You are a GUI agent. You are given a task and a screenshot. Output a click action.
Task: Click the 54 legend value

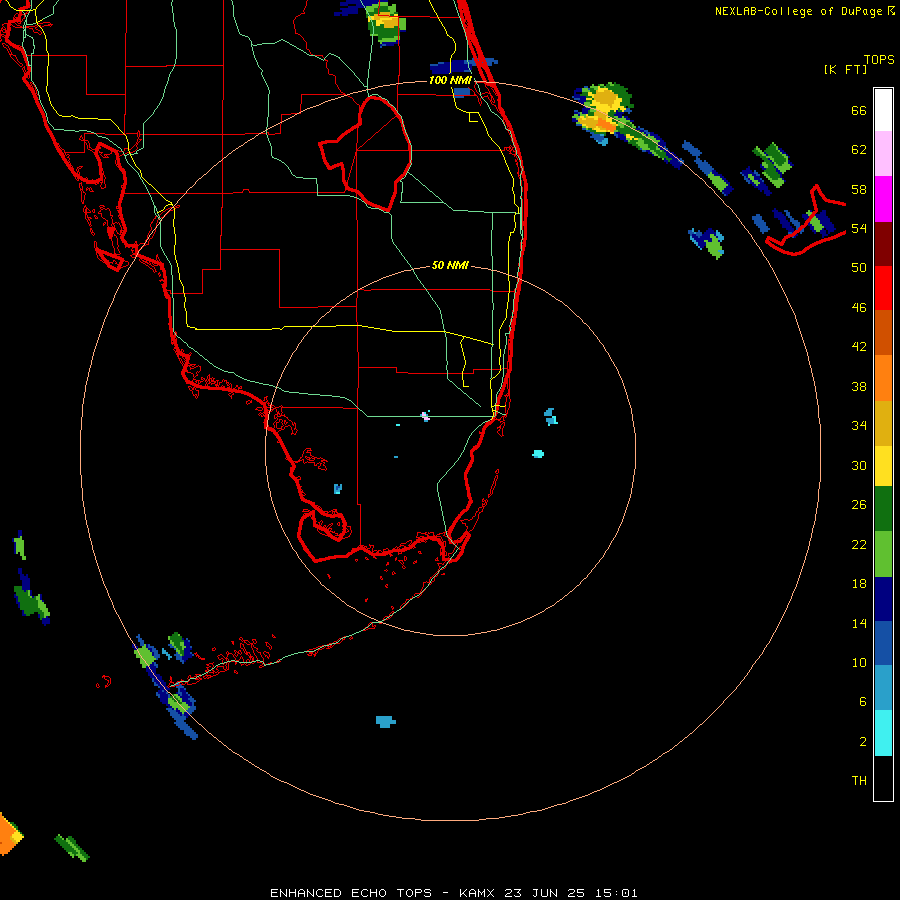tap(859, 228)
